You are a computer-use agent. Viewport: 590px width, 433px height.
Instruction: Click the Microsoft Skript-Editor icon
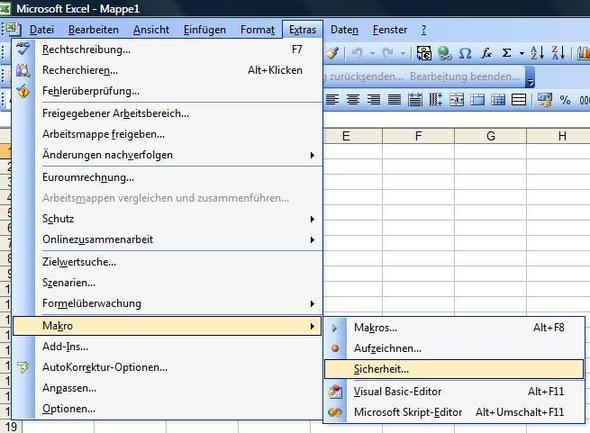335,412
